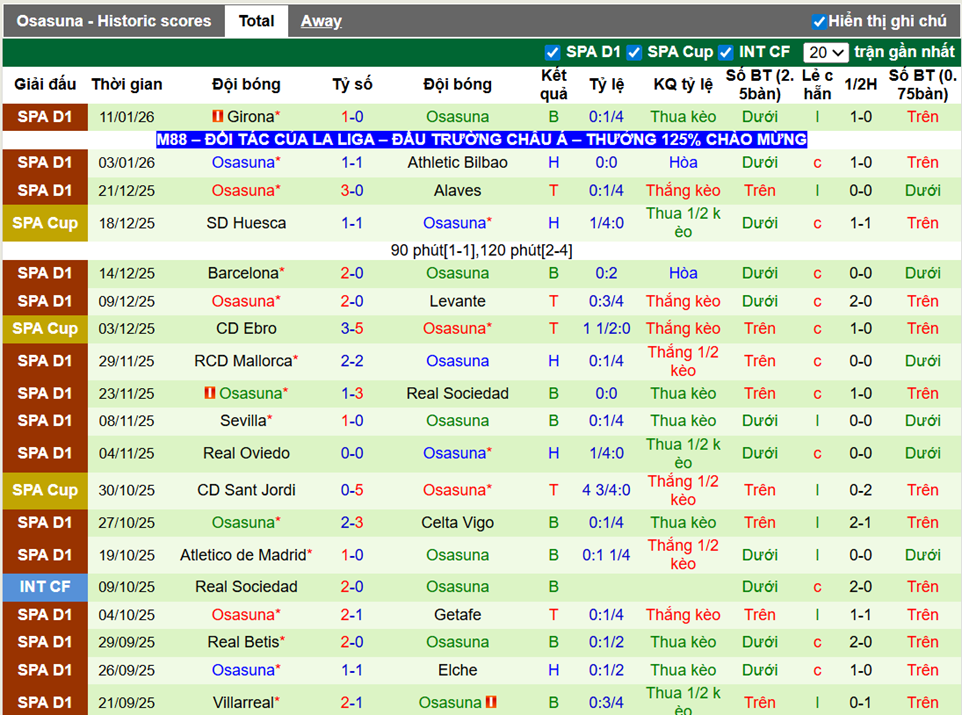The image size is (962, 715).
Task: Click red card icon in the Villarreal row
Action: click(x=491, y=701)
